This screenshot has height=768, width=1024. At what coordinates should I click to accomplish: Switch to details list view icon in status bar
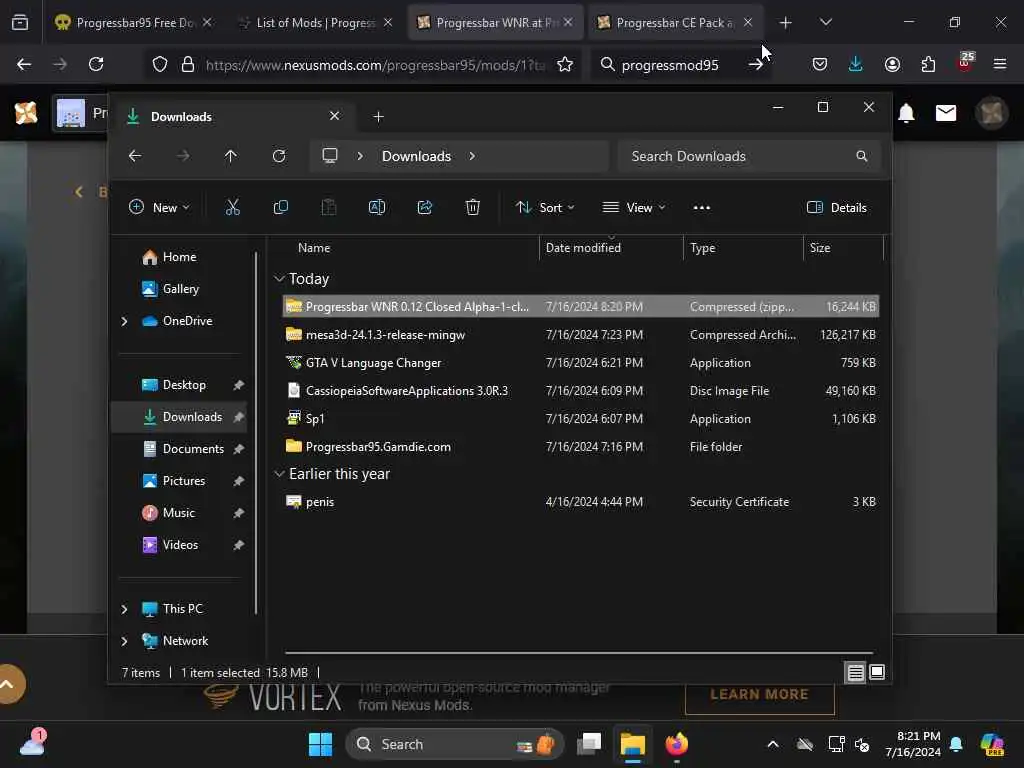coord(856,672)
